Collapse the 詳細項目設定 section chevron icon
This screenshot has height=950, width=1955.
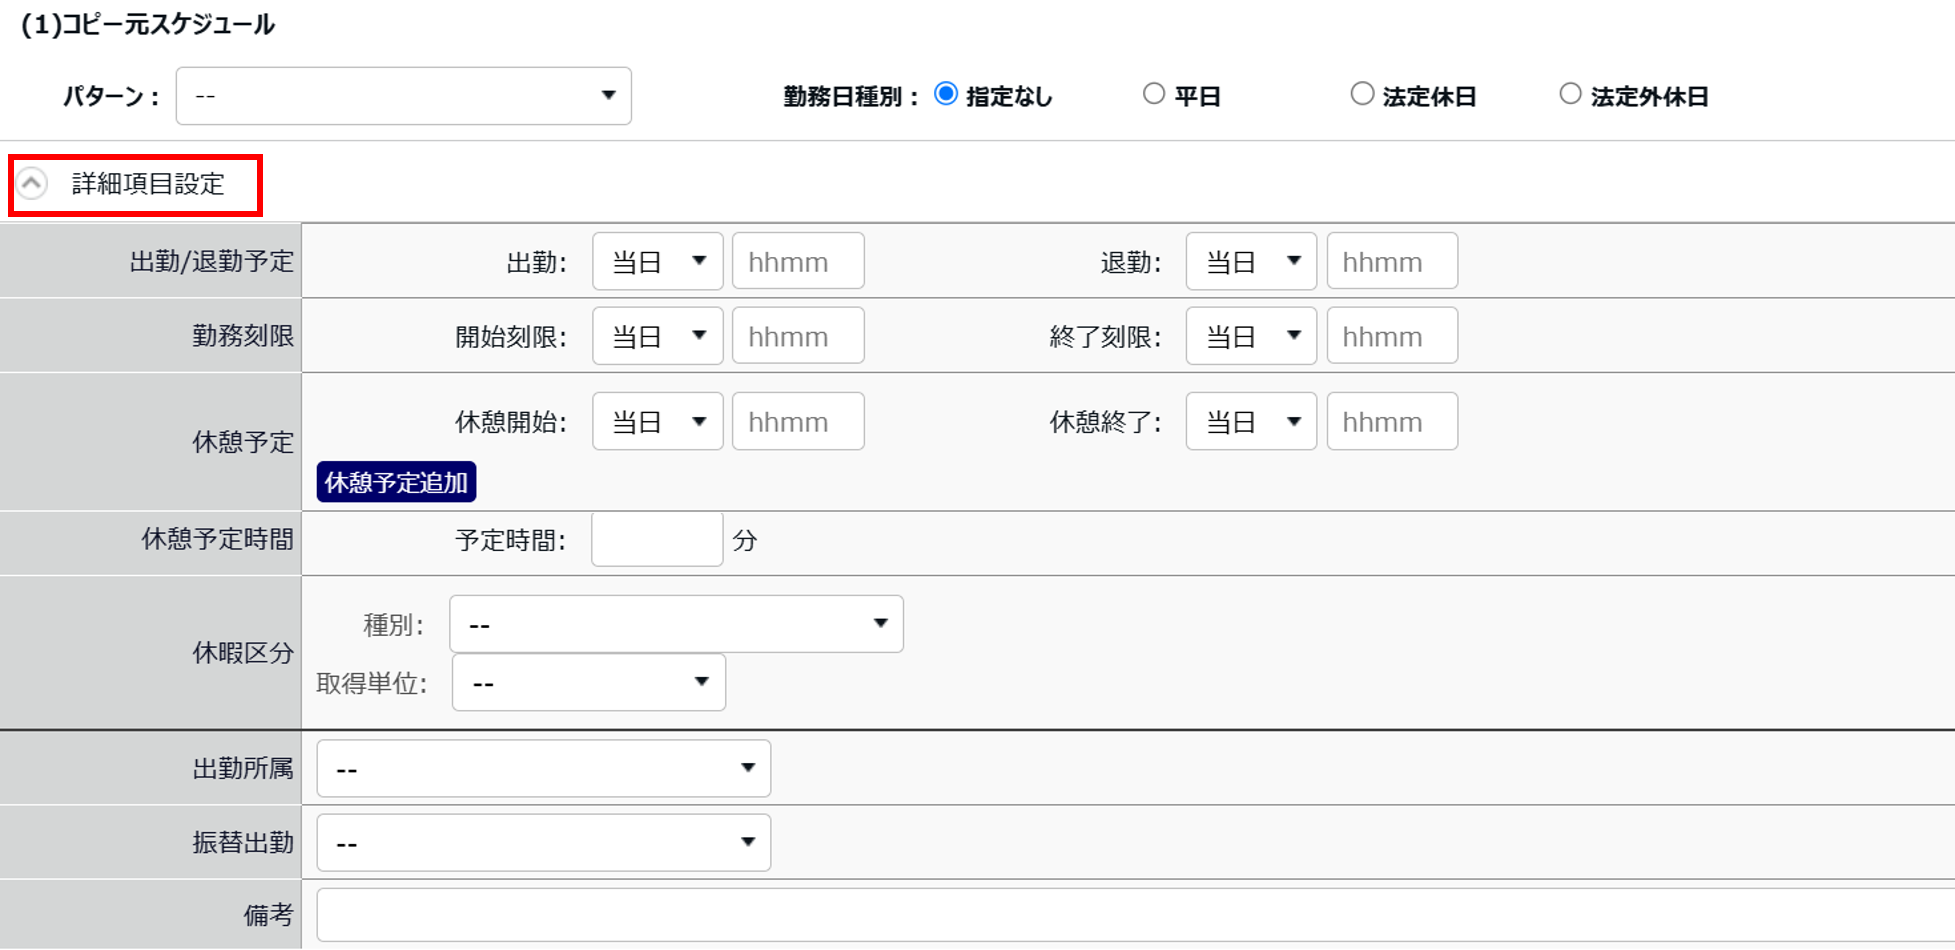[x=32, y=184]
